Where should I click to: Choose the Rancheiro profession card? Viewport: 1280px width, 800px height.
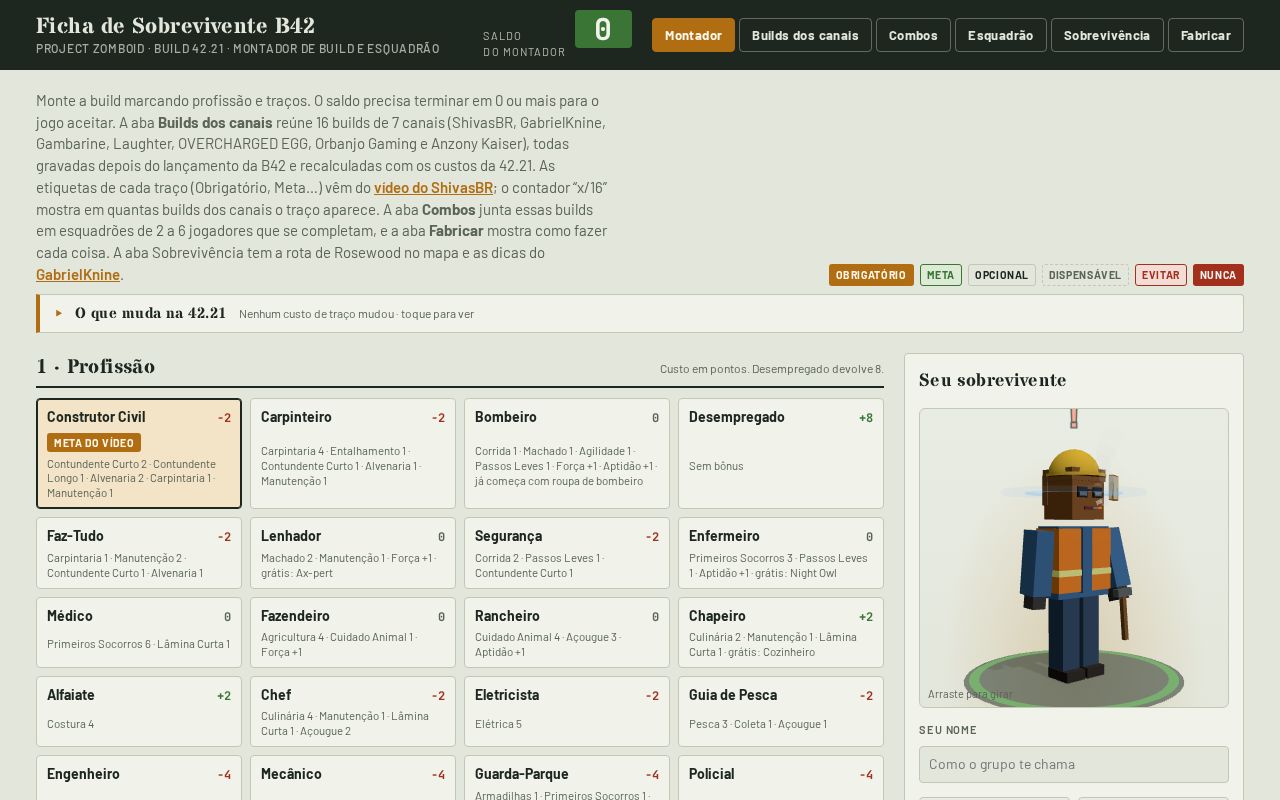click(x=567, y=632)
